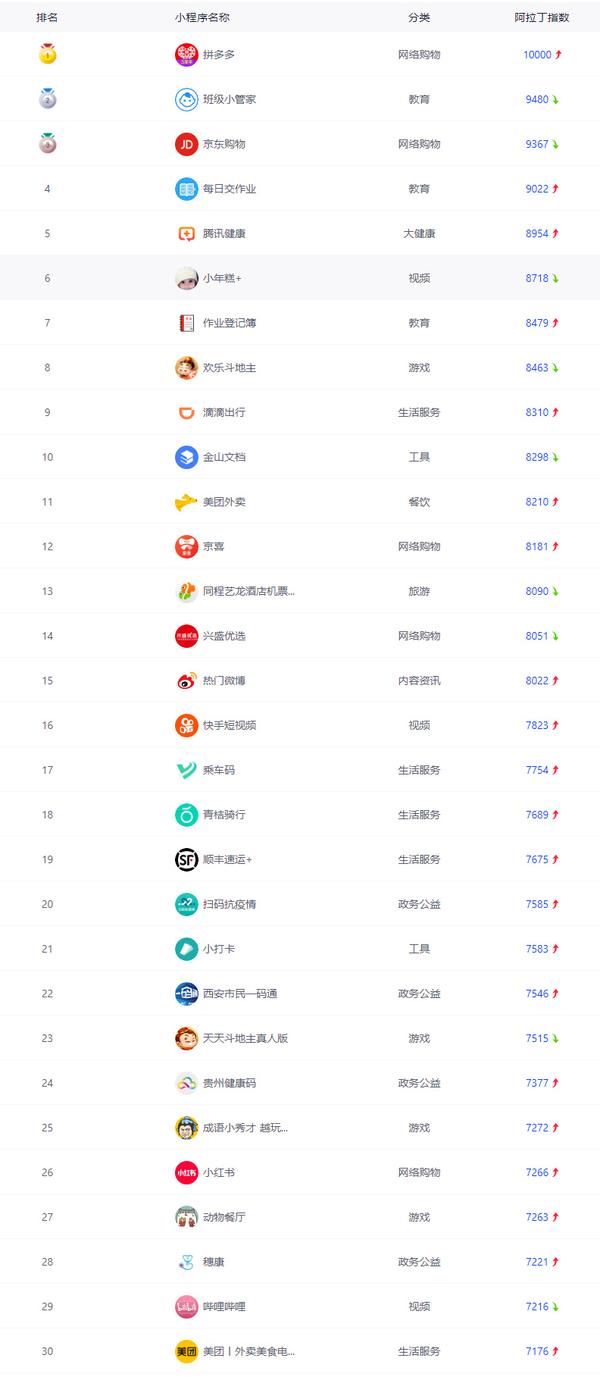Screen dimensions: 600x1380
Task: Click the 阿拉丁指数 column header
Action: (x=541, y=18)
